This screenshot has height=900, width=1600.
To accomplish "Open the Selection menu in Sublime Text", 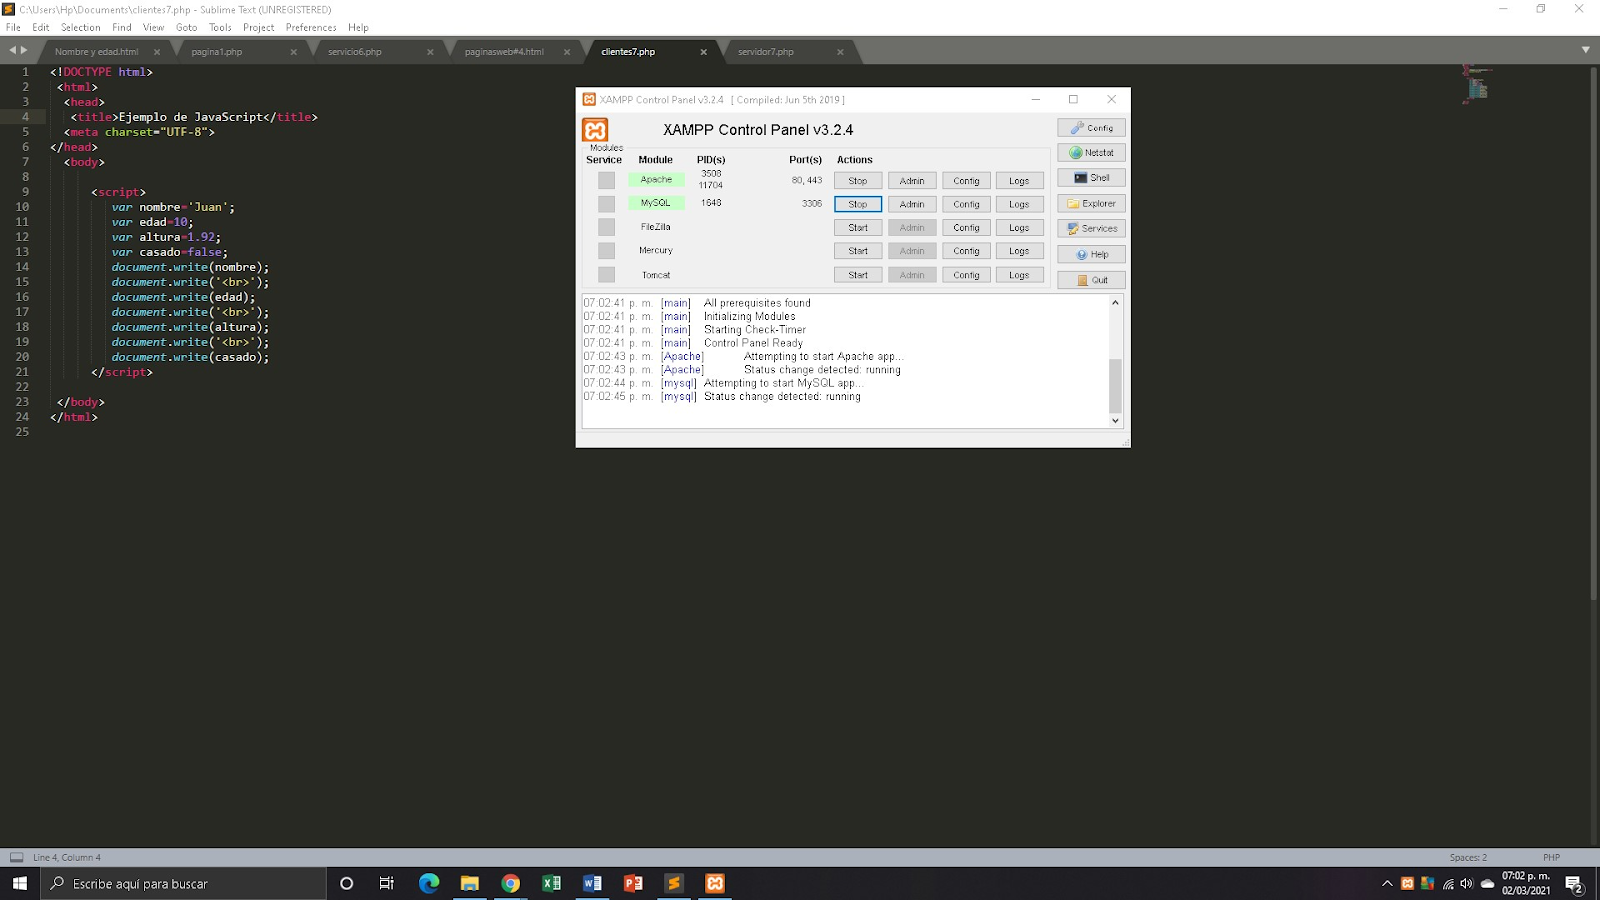I will 80,27.
